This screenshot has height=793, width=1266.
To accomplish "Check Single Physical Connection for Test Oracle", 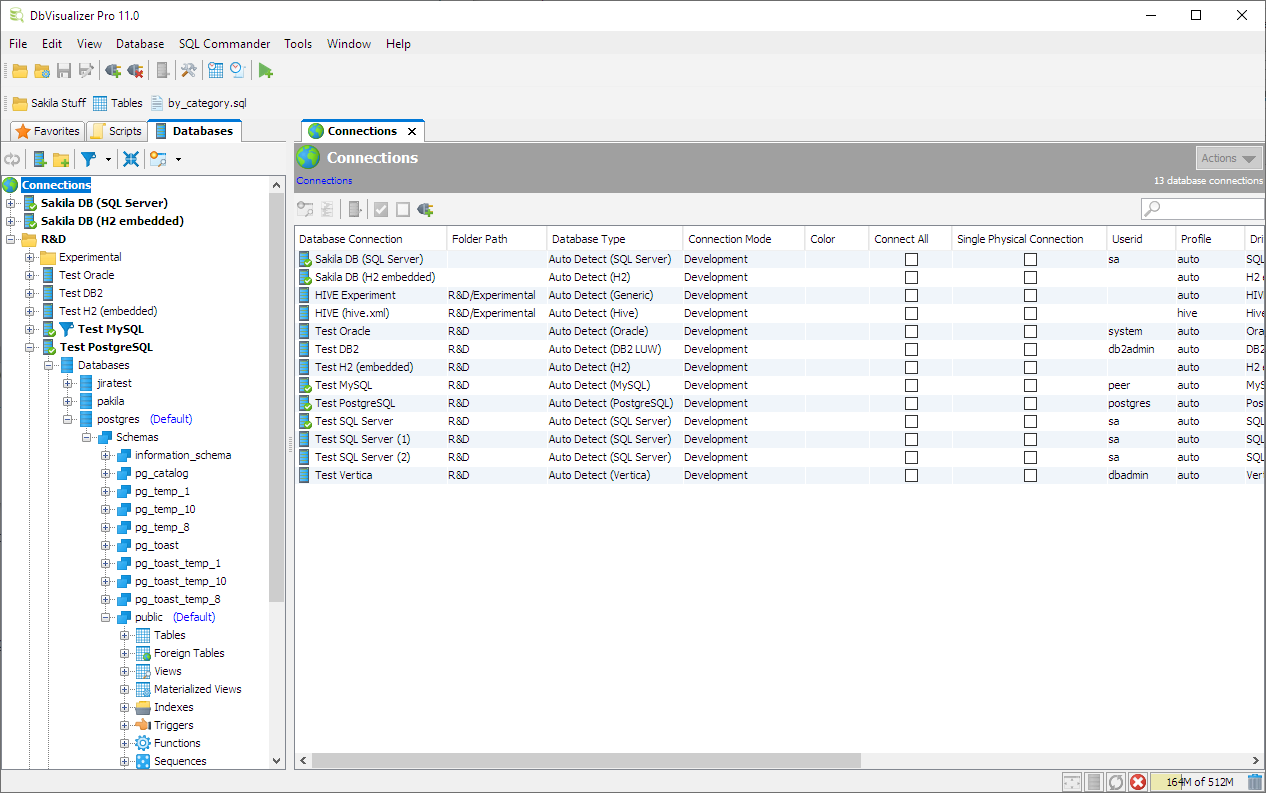I will click(1029, 331).
